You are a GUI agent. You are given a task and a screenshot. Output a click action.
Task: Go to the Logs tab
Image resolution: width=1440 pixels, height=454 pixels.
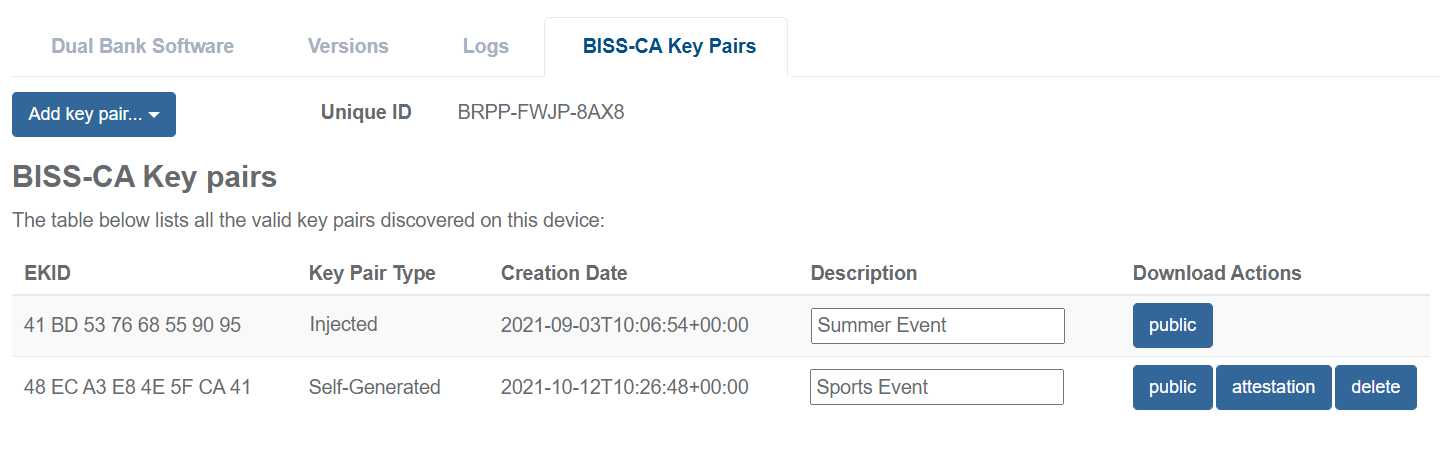(486, 46)
